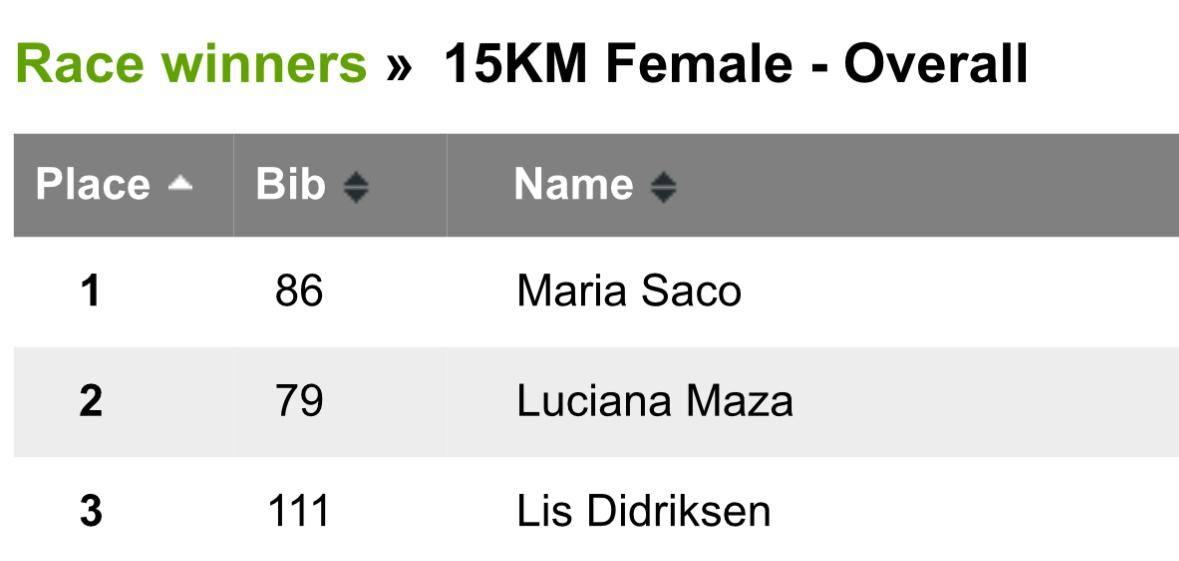Sort by the Bib header label
1179x561 pixels.
pyautogui.click(x=291, y=185)
